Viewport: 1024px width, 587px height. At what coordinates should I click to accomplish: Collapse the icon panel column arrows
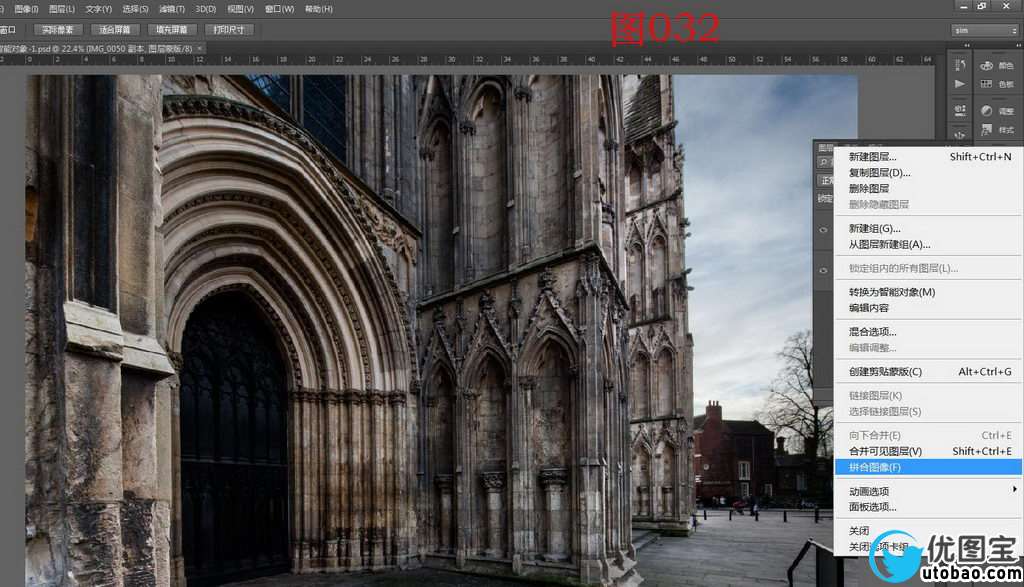(x=967, y=46)
